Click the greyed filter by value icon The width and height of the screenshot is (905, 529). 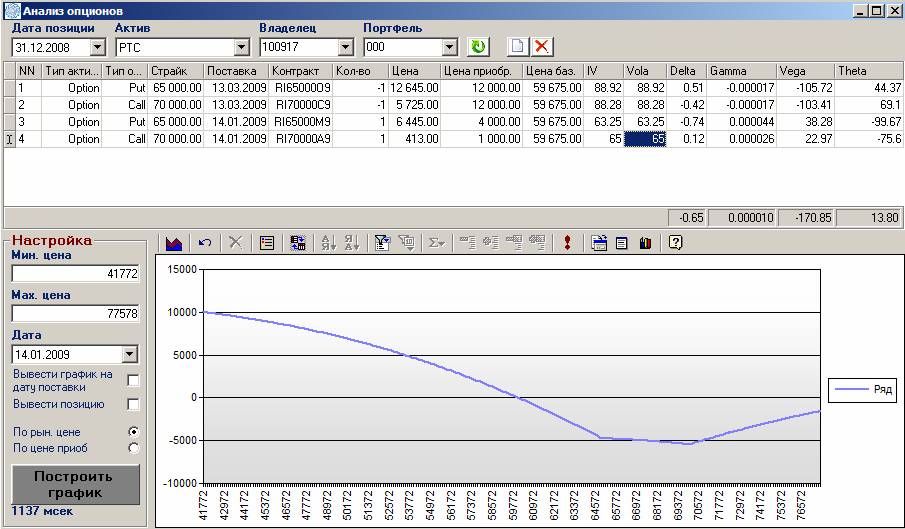tap(407, 243)
